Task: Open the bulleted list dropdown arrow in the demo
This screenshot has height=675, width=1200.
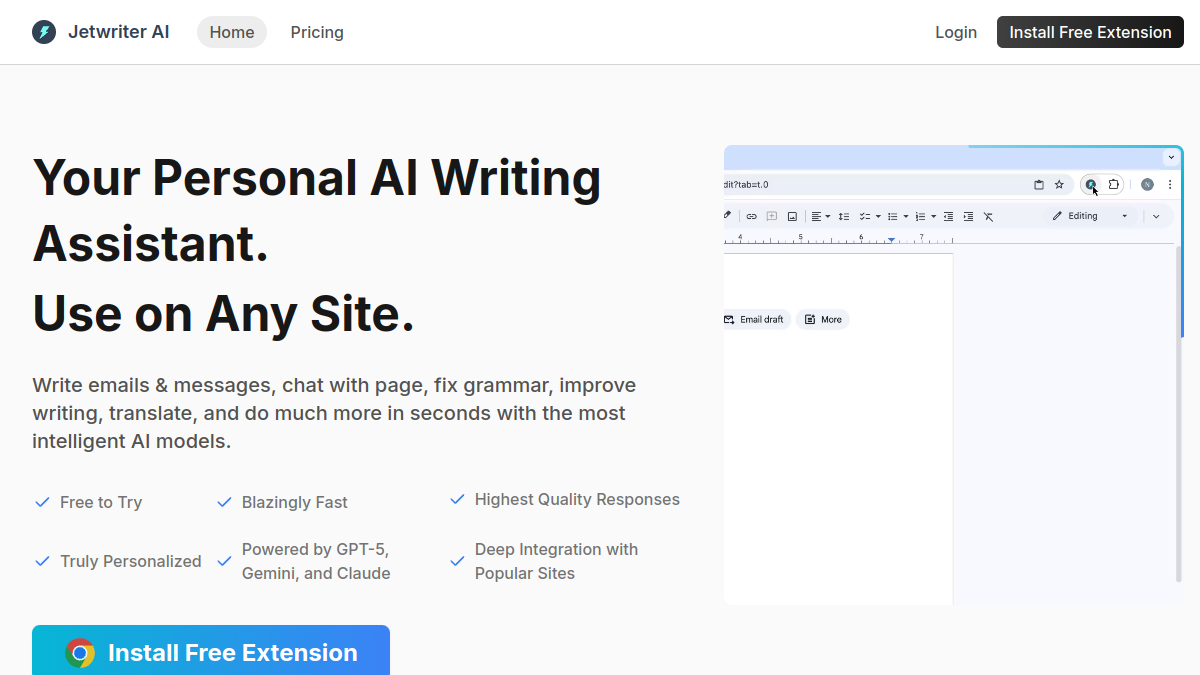Action: point(906,216)
